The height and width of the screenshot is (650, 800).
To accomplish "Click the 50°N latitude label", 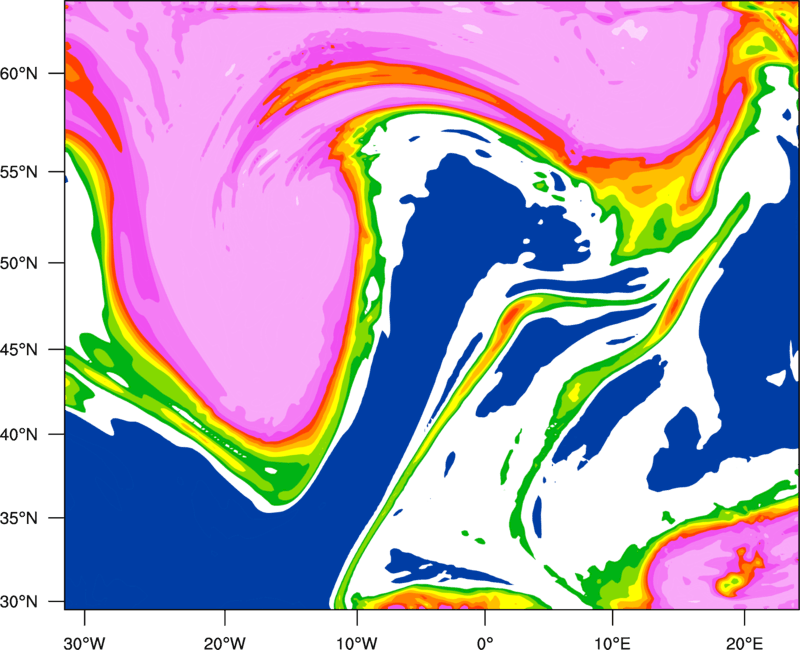I will click(19, 263).
